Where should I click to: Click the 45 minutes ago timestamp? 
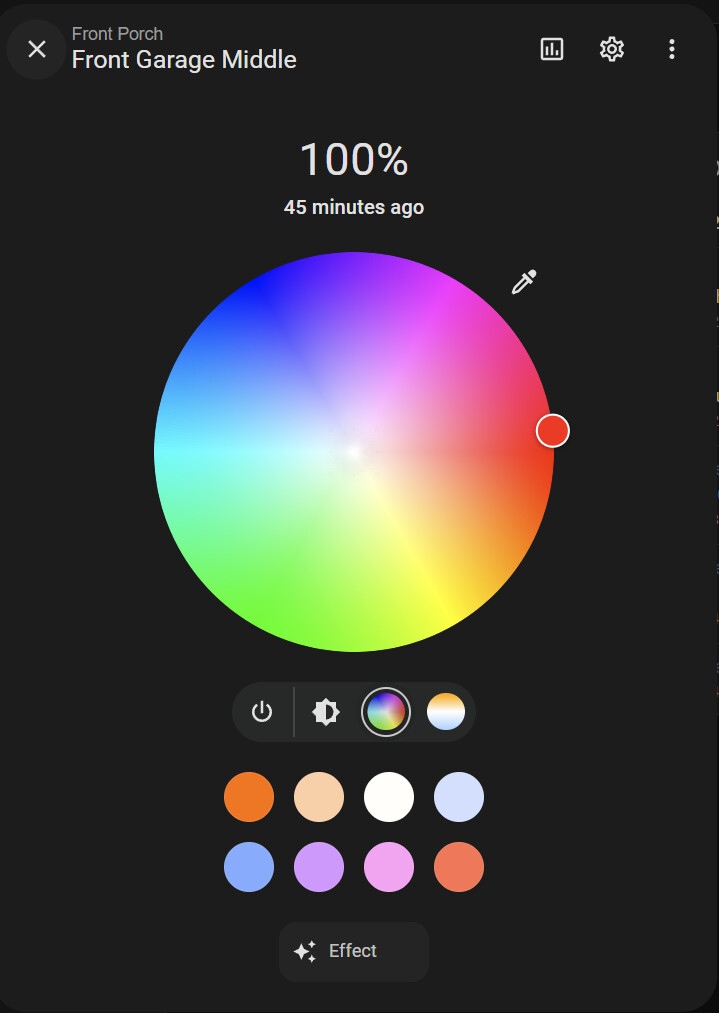[354, 207]
